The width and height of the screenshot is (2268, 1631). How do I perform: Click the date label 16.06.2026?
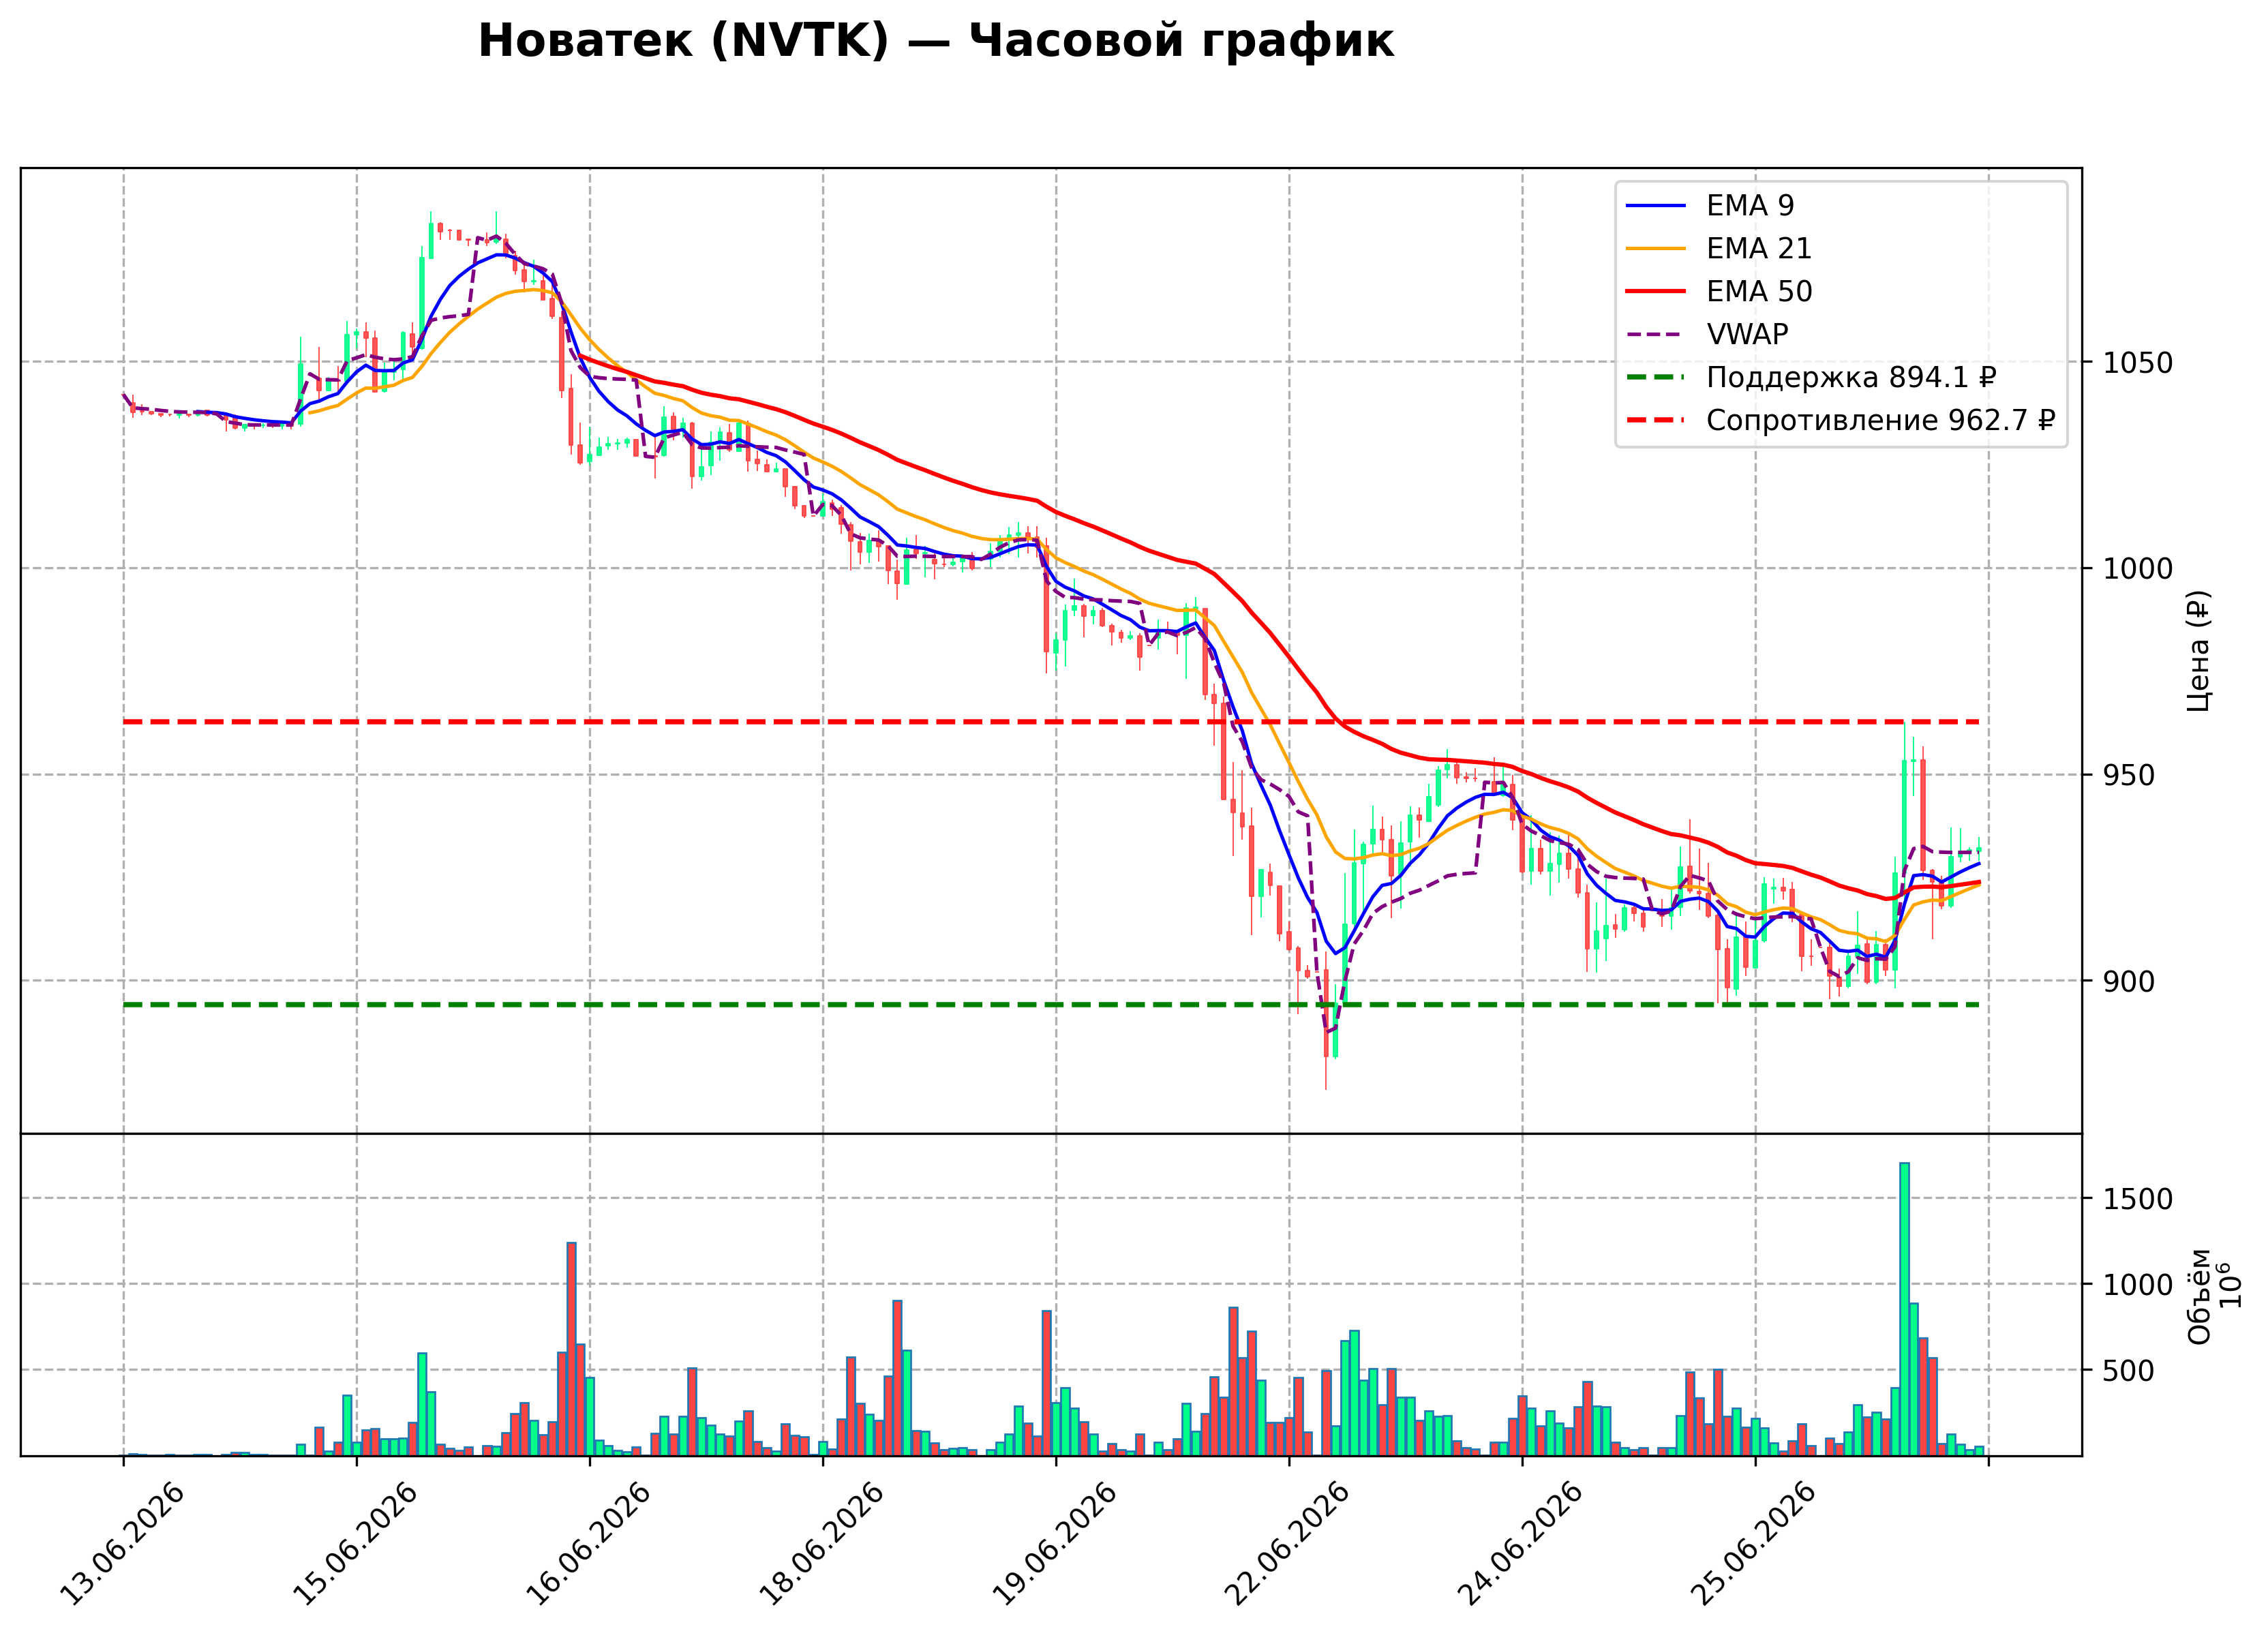[x=588, y=1545]
